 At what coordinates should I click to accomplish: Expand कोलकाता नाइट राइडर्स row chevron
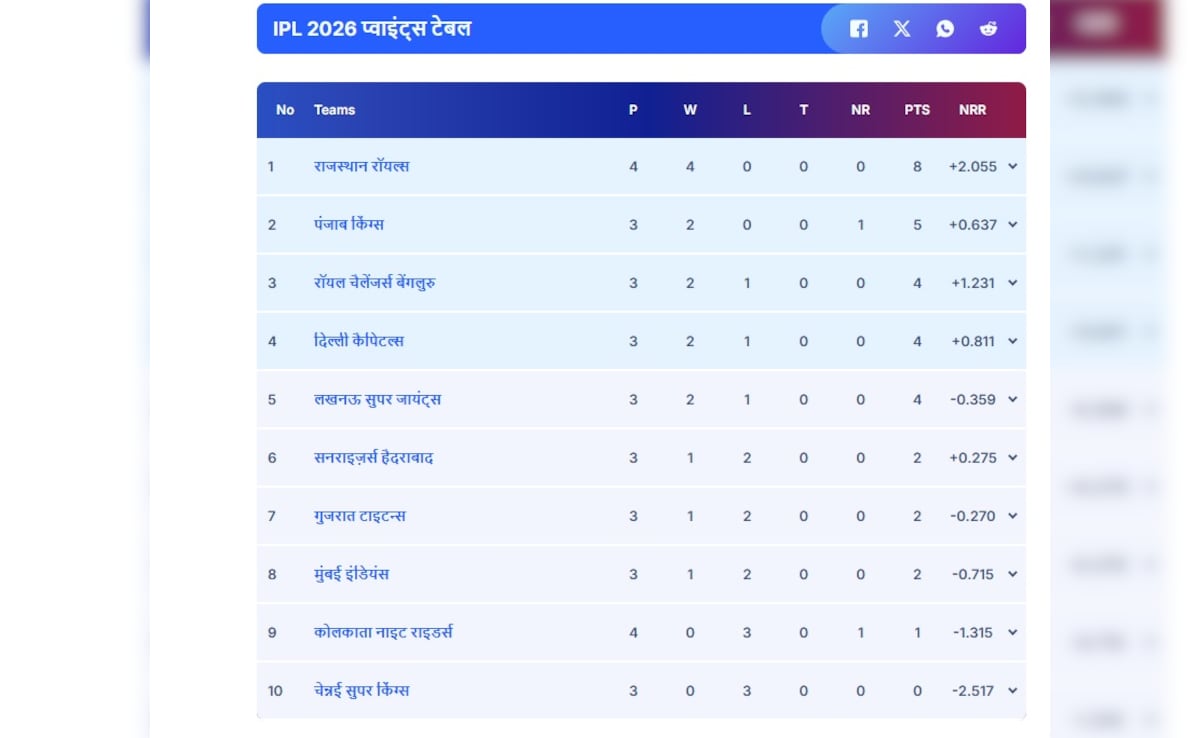coord(1012,633)
